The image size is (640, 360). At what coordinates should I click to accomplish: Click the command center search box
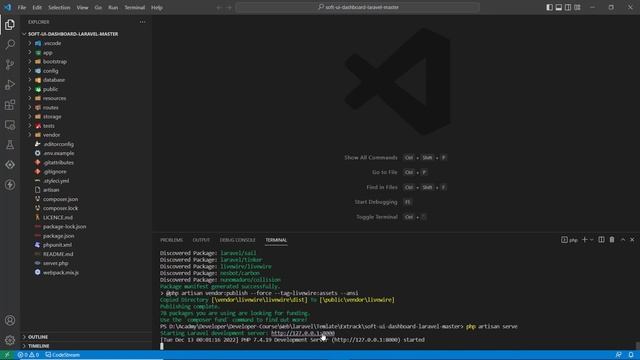(358, 7)
